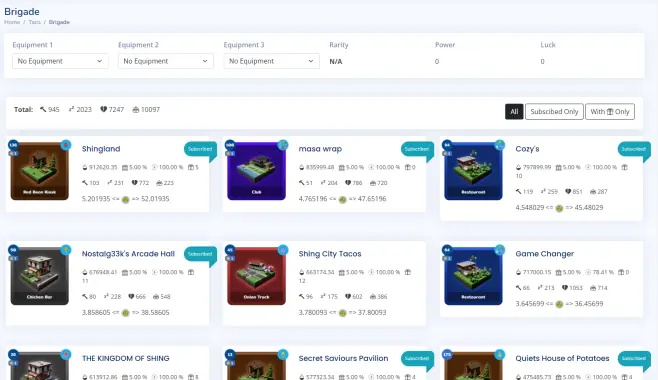
Task: Click the basket icon next to 10097 in Total
Action: coord(136,109)
